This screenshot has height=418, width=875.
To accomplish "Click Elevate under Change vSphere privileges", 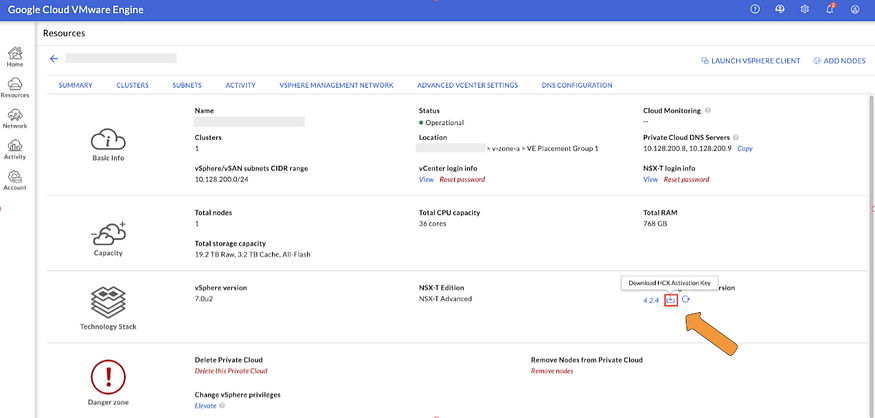I will 205,406.
